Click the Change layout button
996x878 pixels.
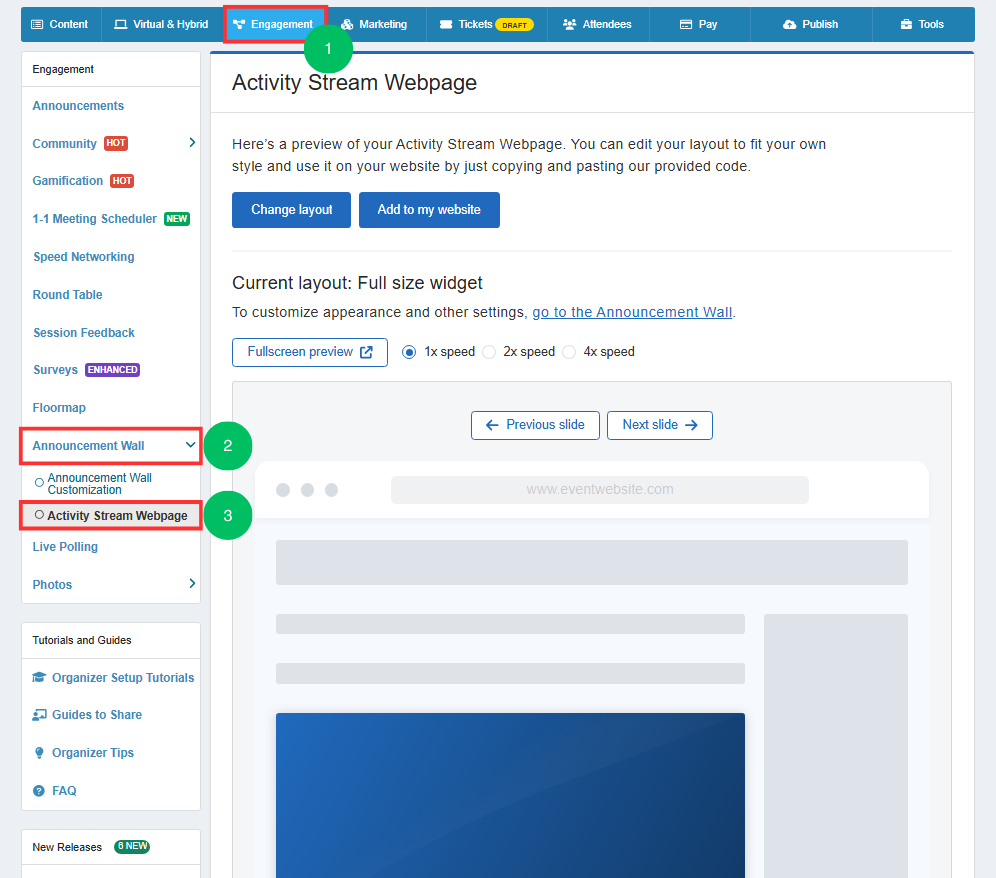(x=292, y=210)
